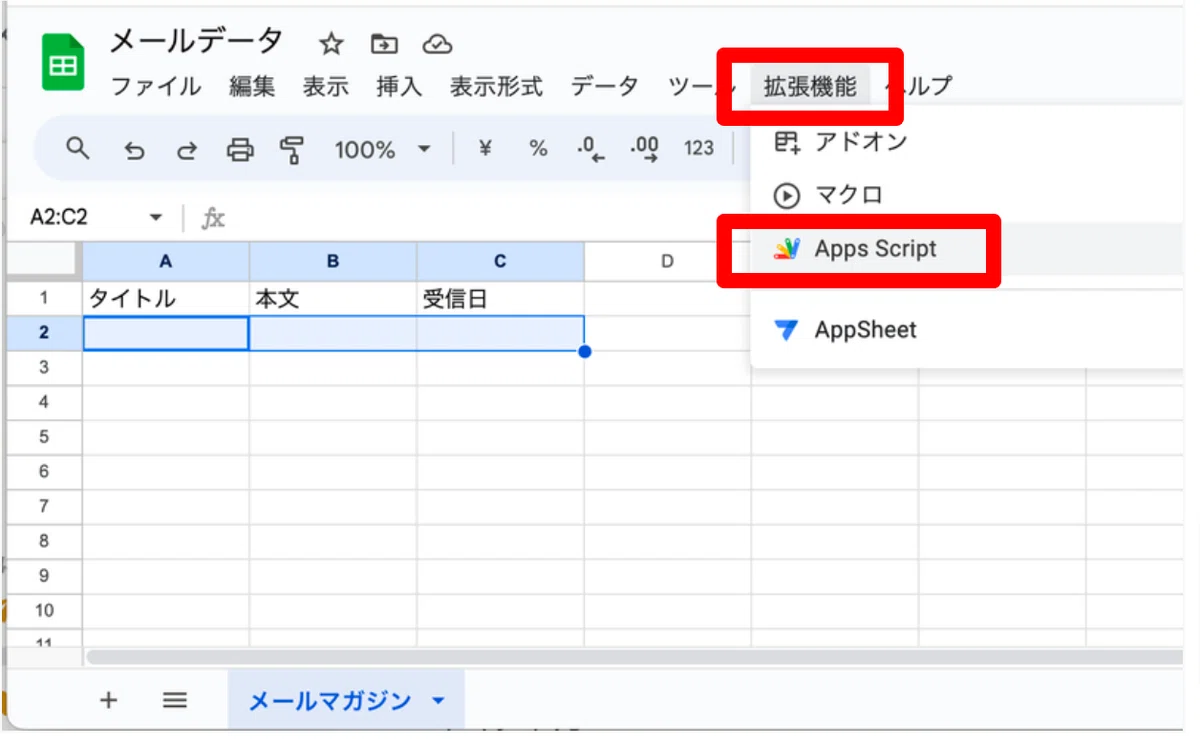The height and width of the screenshot is (739, 1200).
Task: Open the 表示形式 menu
Action: [496, 87]
